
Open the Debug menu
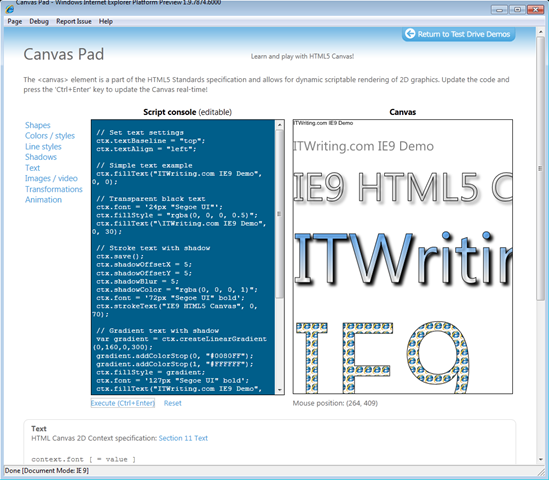39,21
